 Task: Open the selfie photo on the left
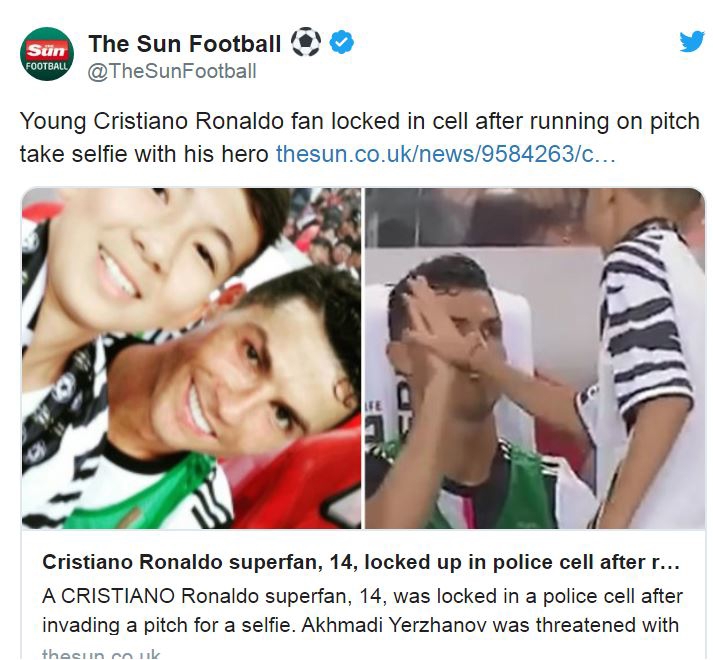191,358
